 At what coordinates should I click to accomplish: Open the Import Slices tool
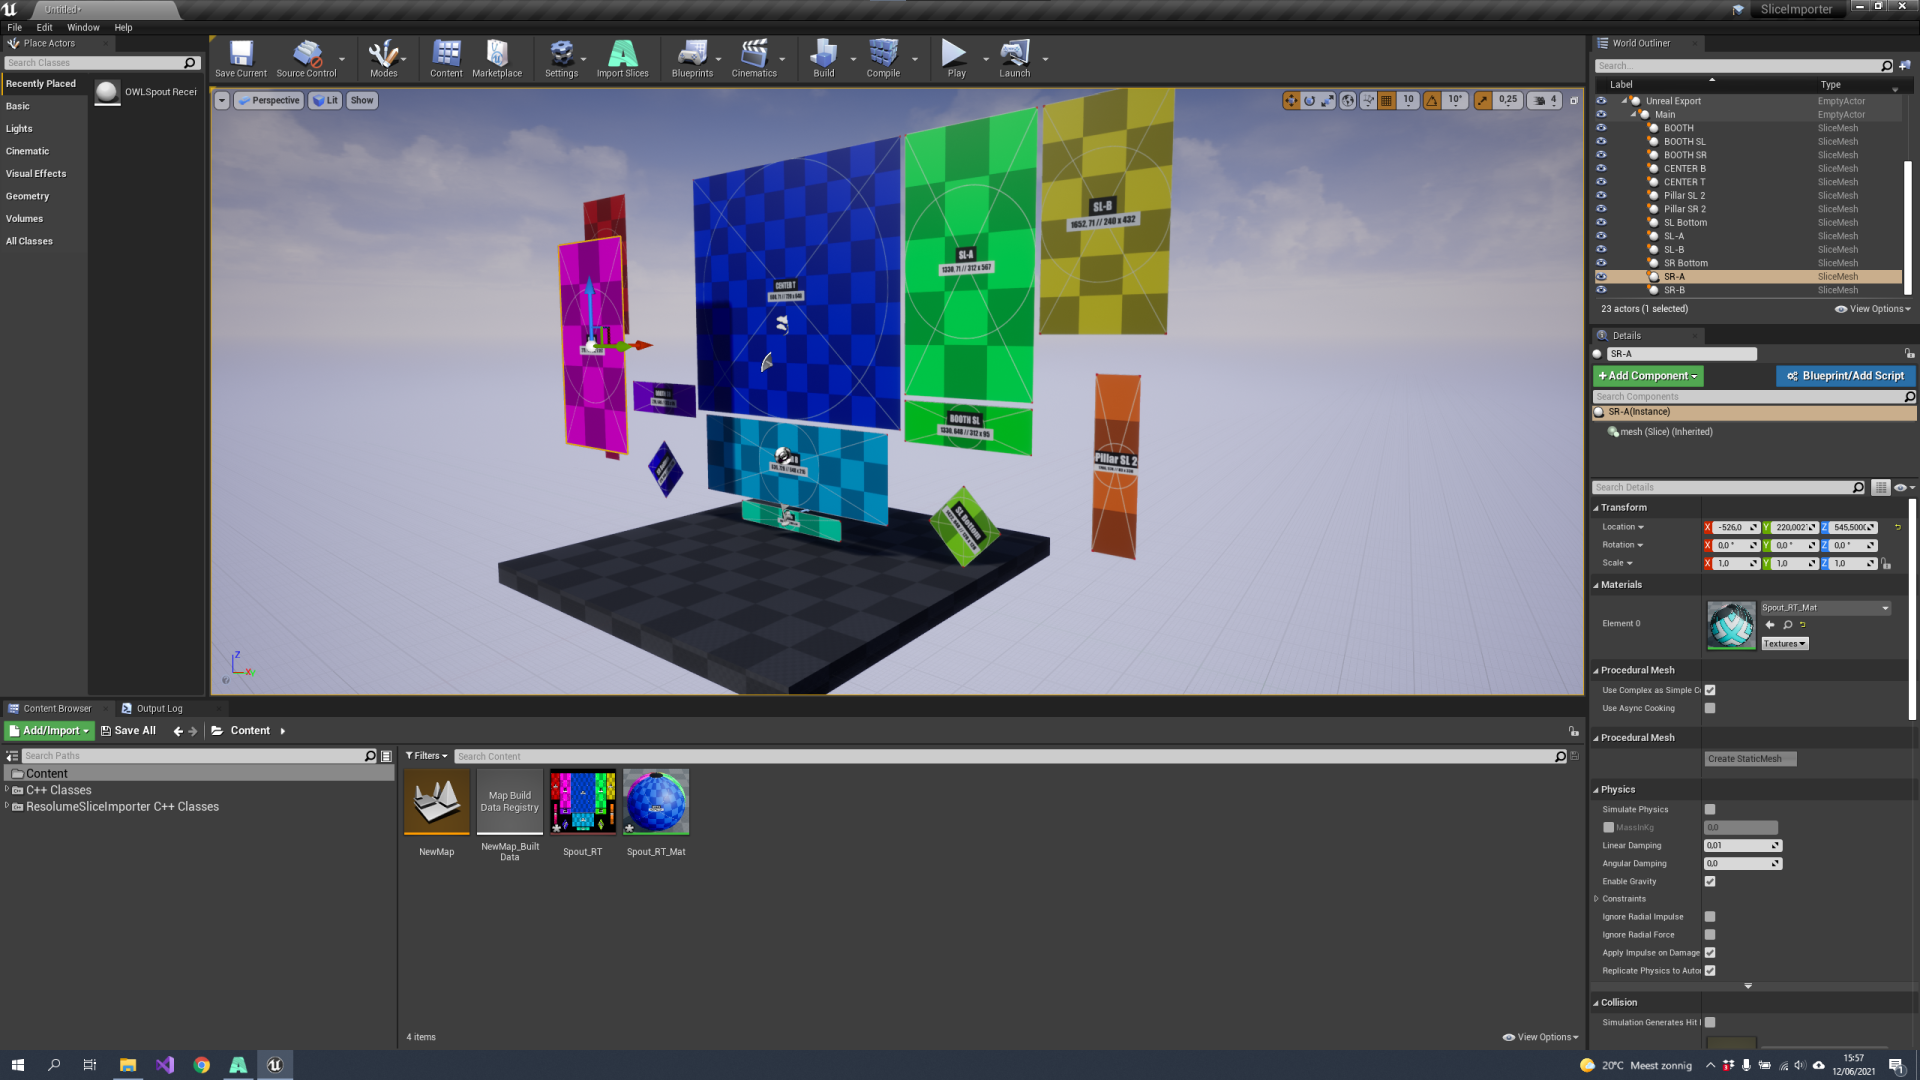click(x=623, y=58)
